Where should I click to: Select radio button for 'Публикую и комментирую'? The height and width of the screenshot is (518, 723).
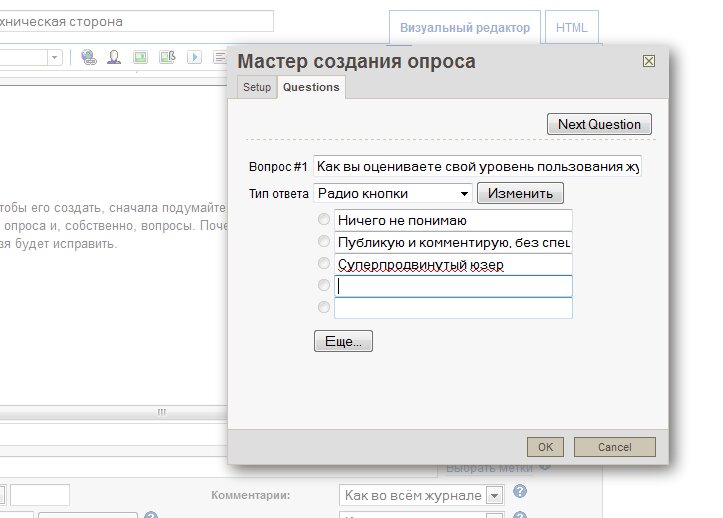click(323, 242)
